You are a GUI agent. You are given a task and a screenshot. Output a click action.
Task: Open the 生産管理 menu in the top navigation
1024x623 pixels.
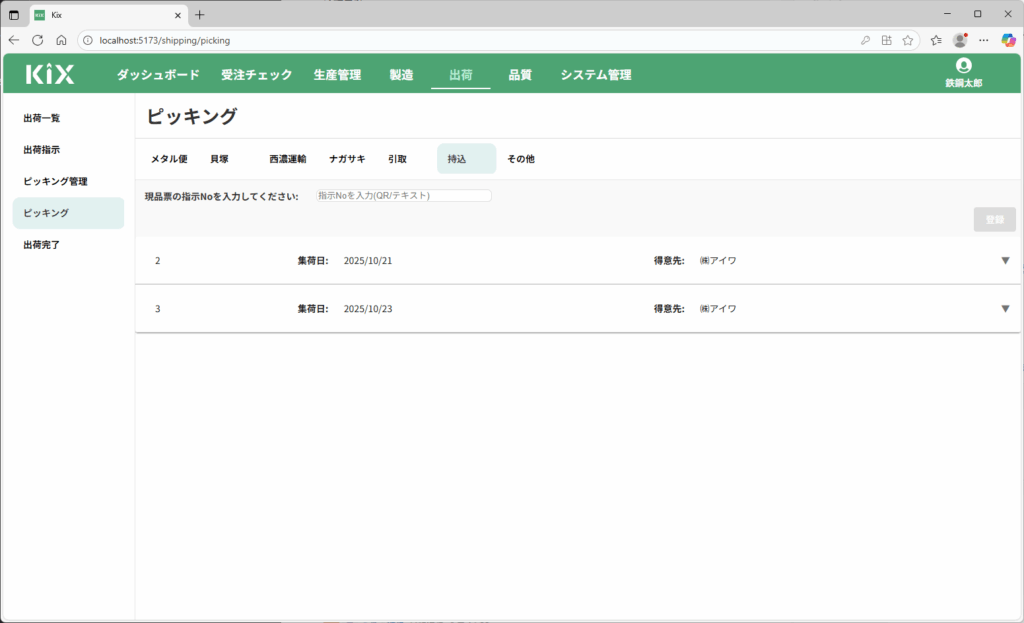click(x=337, y=75)
